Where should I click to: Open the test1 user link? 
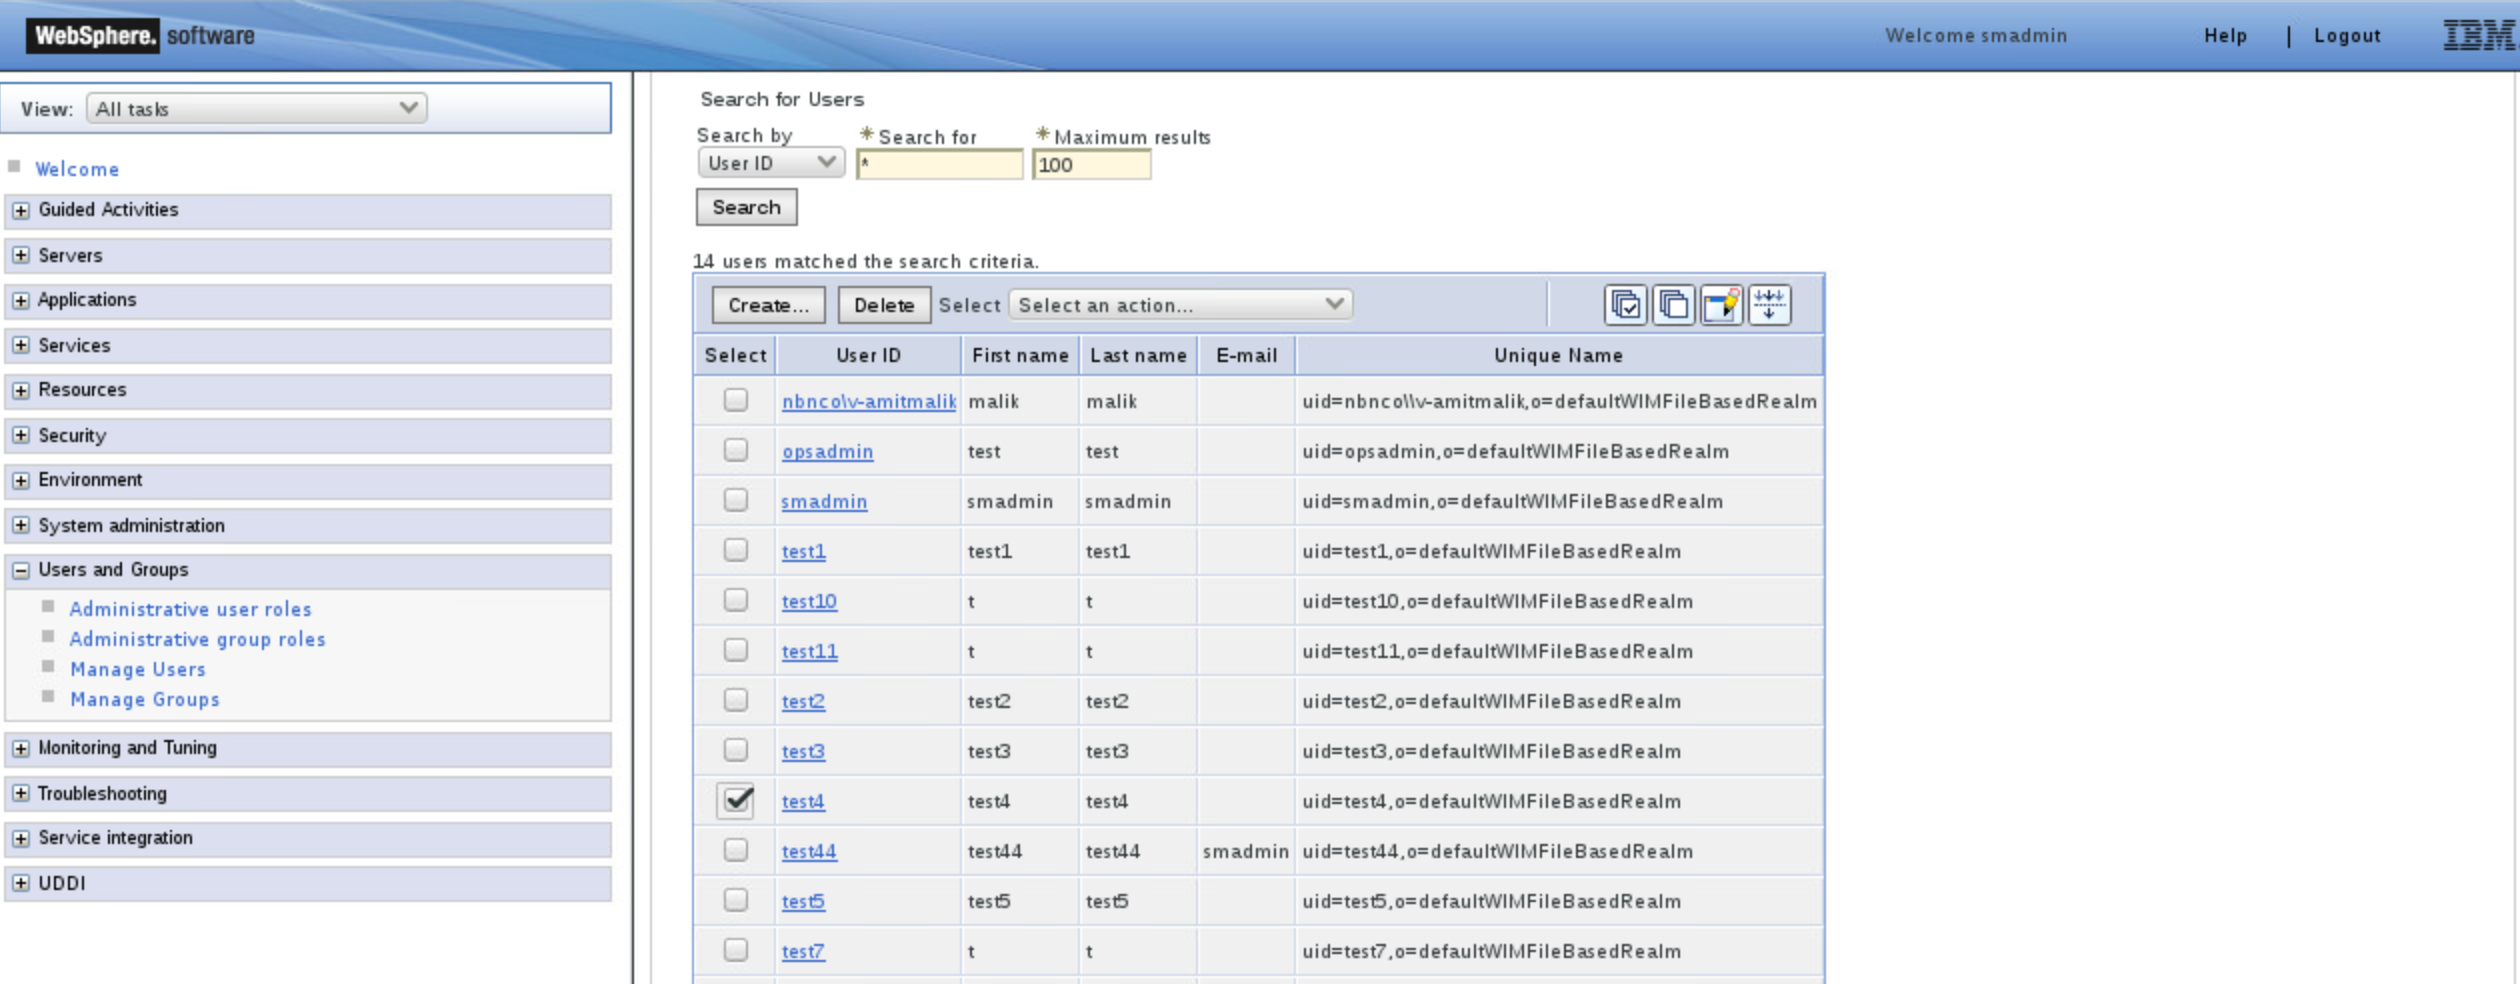803,551
